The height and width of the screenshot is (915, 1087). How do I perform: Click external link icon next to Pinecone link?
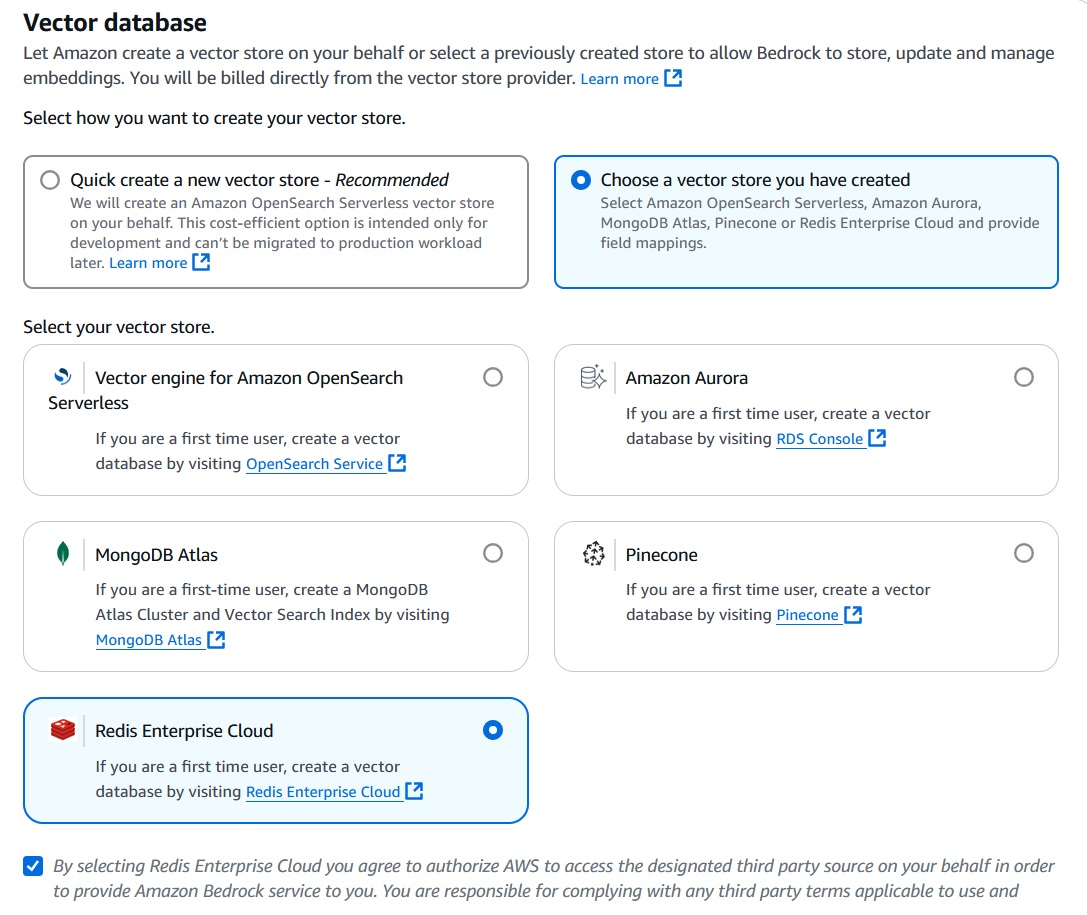(852, 614)
